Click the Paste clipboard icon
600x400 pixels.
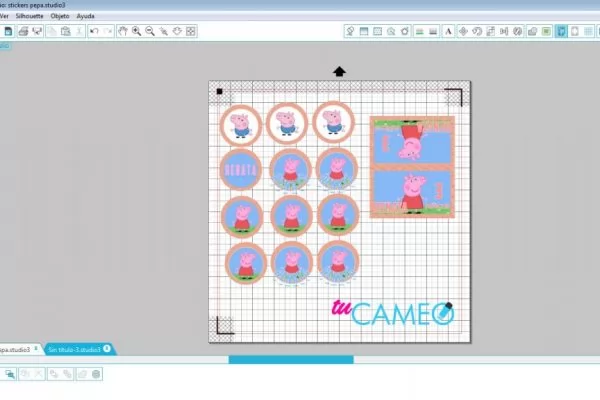coord(65,31)
